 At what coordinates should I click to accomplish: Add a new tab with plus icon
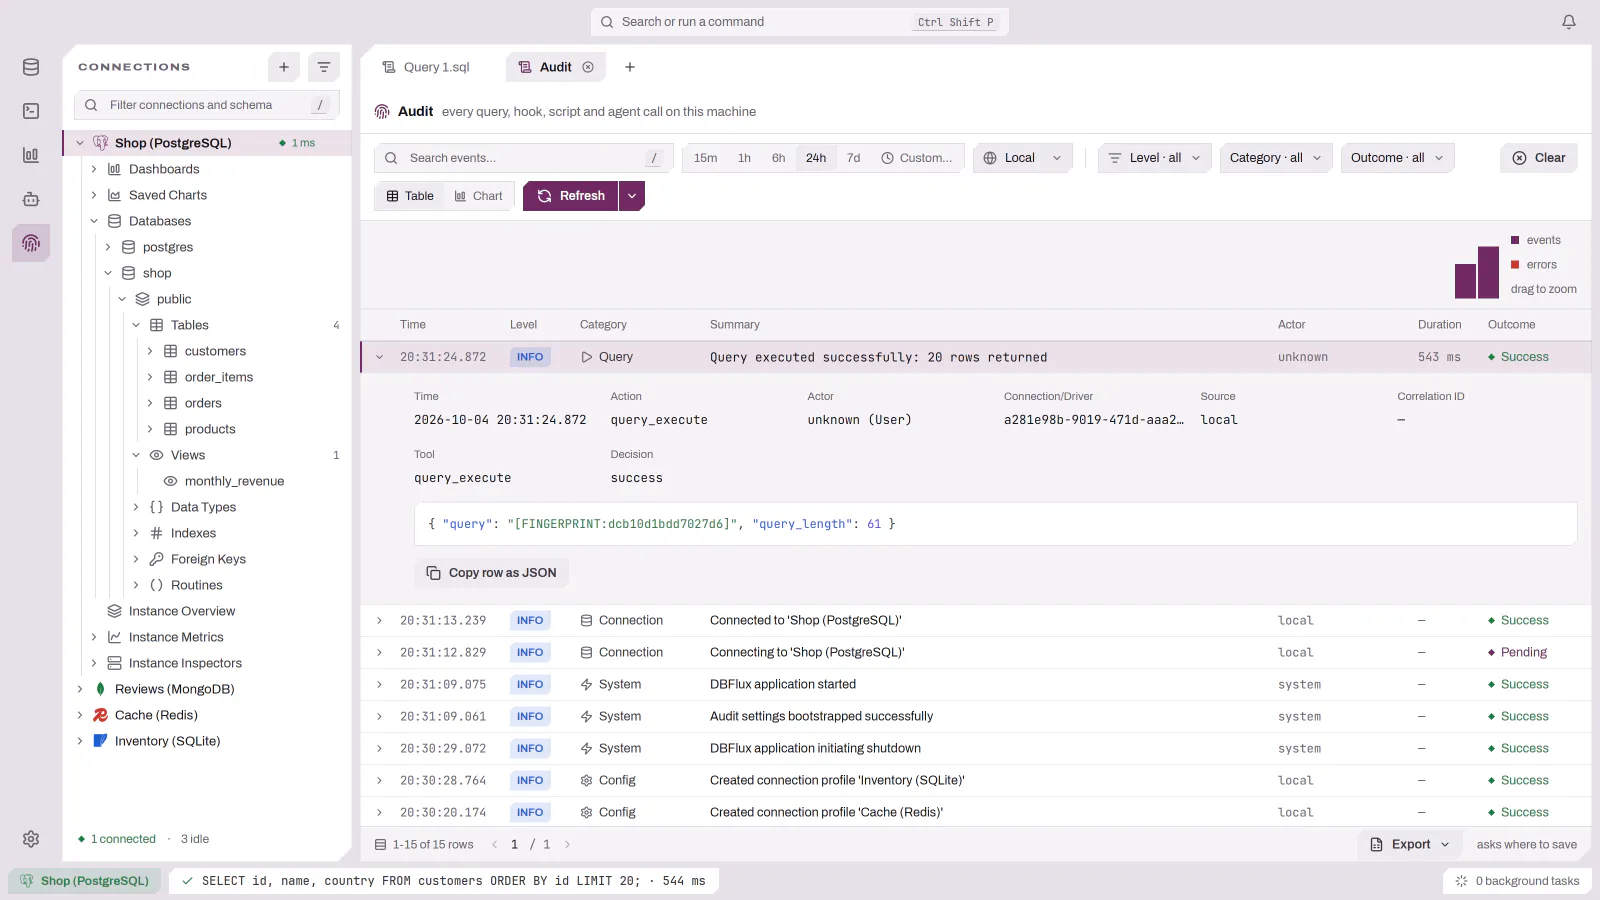(630, 67)
